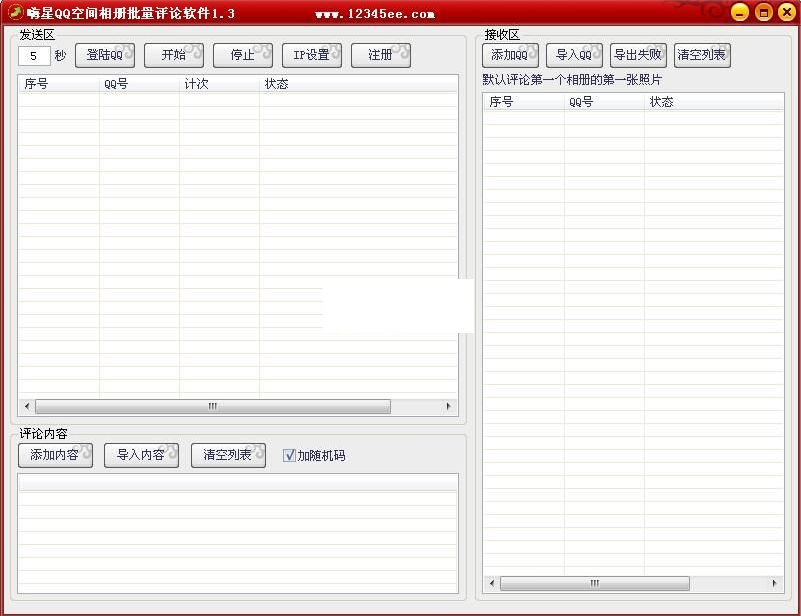Click 导入QQ import button
Viewport: 801px width, 616px height.
[574, 55]
